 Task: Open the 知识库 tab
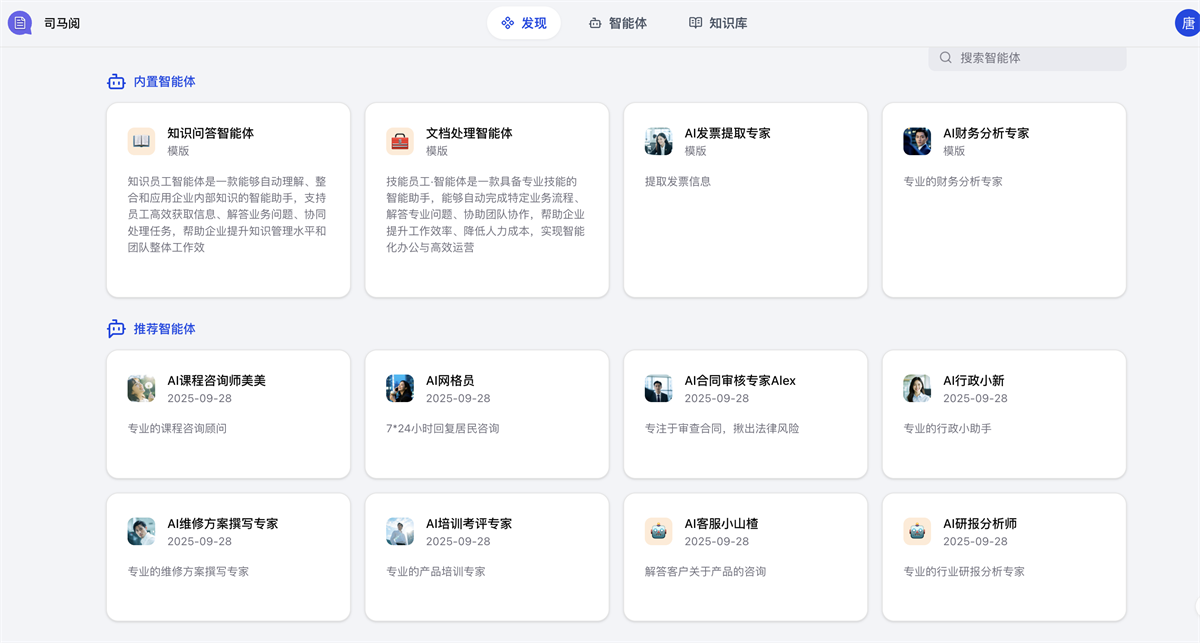(x=718, y=23)
